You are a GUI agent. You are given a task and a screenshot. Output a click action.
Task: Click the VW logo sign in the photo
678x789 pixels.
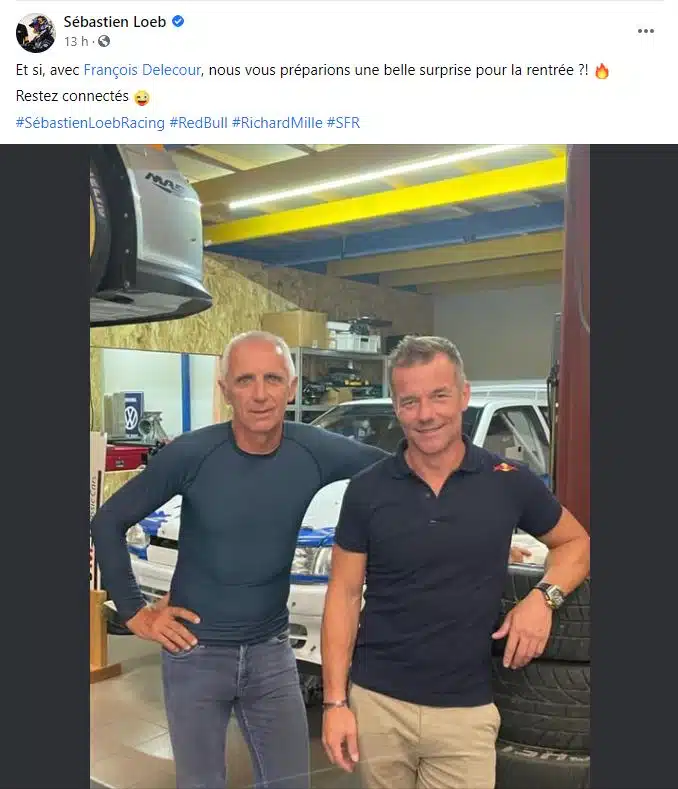click(x=131, y=416)
